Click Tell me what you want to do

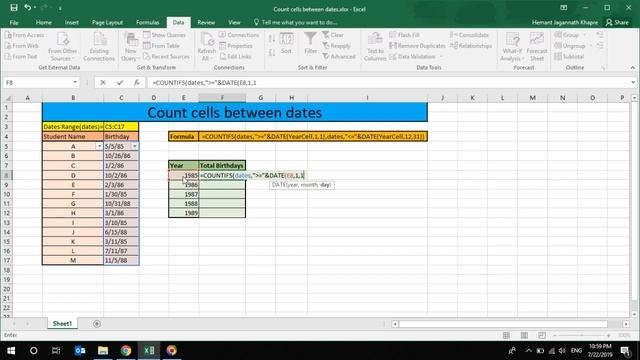[296, 22]
